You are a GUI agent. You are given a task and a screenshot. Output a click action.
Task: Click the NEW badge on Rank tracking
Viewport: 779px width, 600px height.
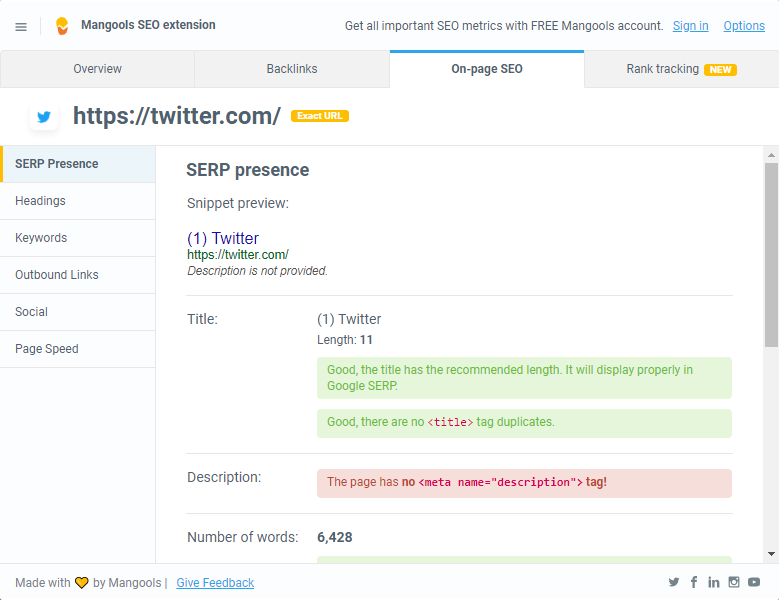(x=720, y=70)
